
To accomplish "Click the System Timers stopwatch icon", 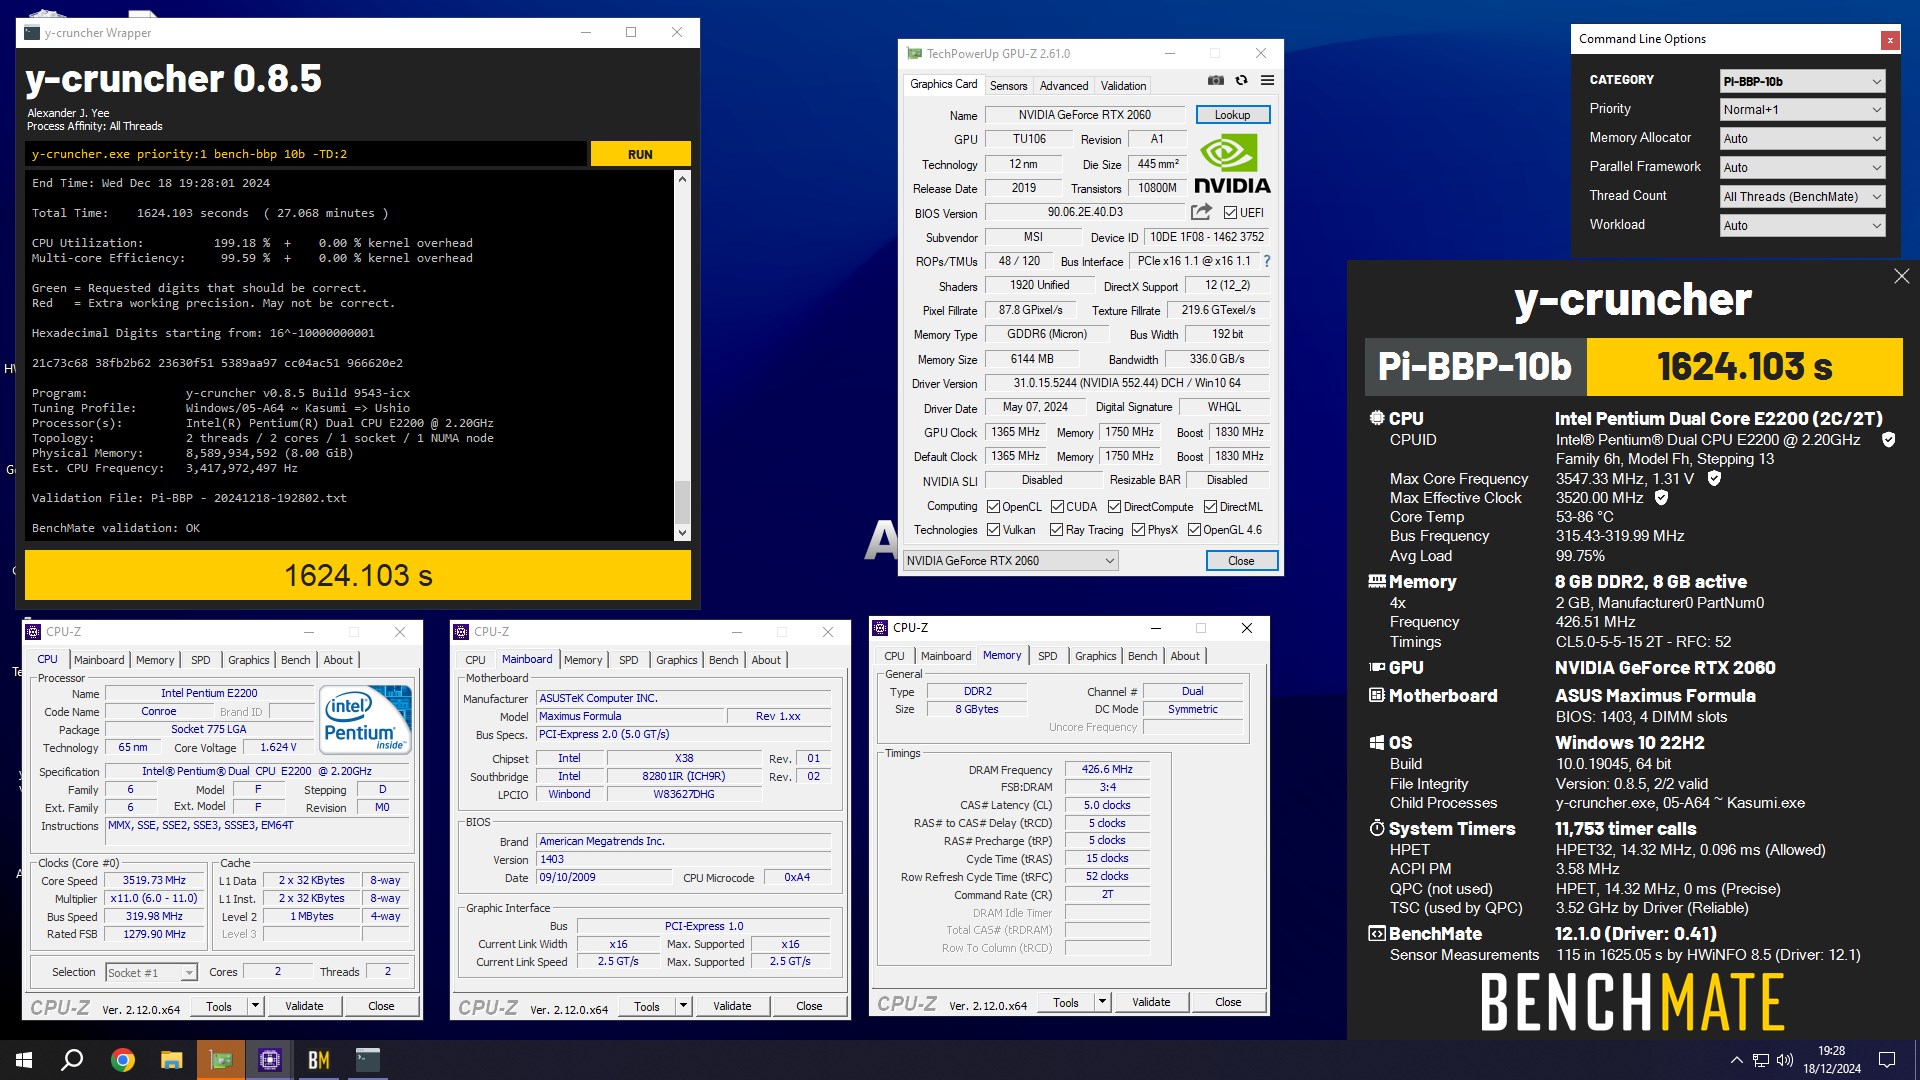I will (1377, 828).
